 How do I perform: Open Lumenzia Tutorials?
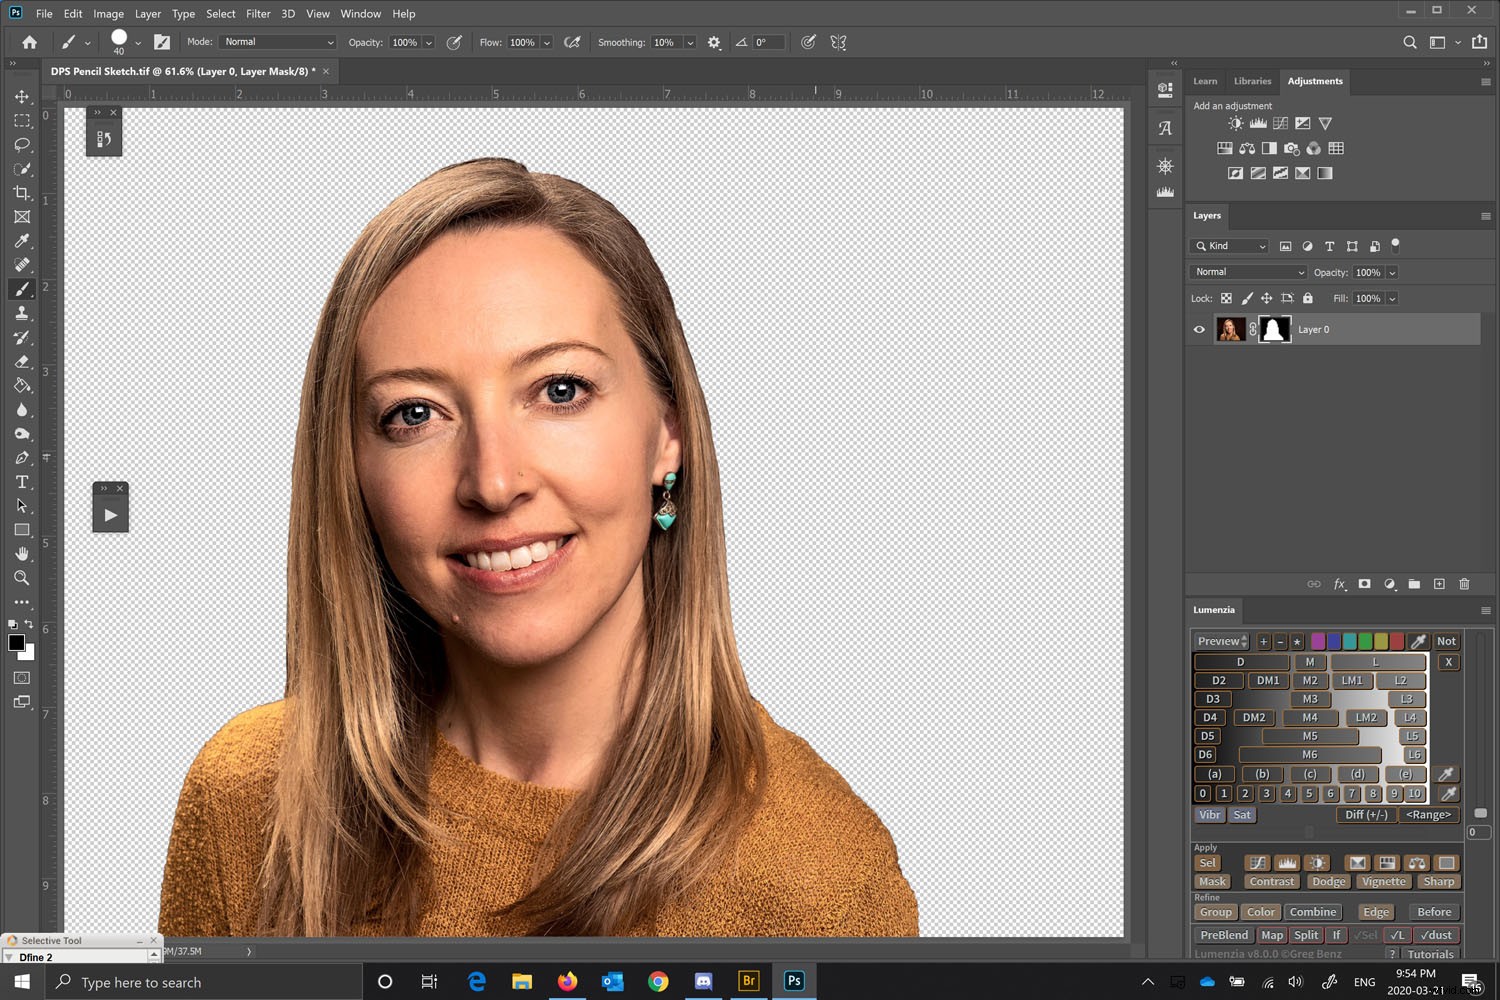pyautogui.click(x=1431, y=954)
